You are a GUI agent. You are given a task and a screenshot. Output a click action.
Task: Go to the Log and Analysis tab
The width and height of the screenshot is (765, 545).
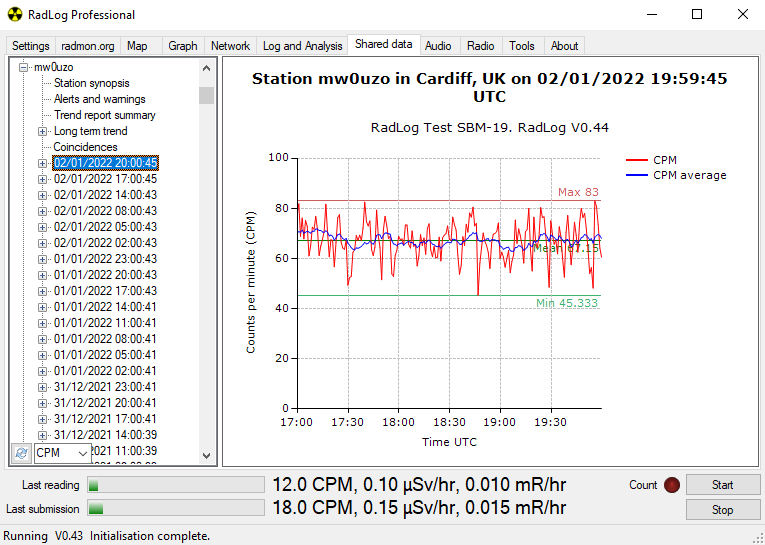coord(302,46)
